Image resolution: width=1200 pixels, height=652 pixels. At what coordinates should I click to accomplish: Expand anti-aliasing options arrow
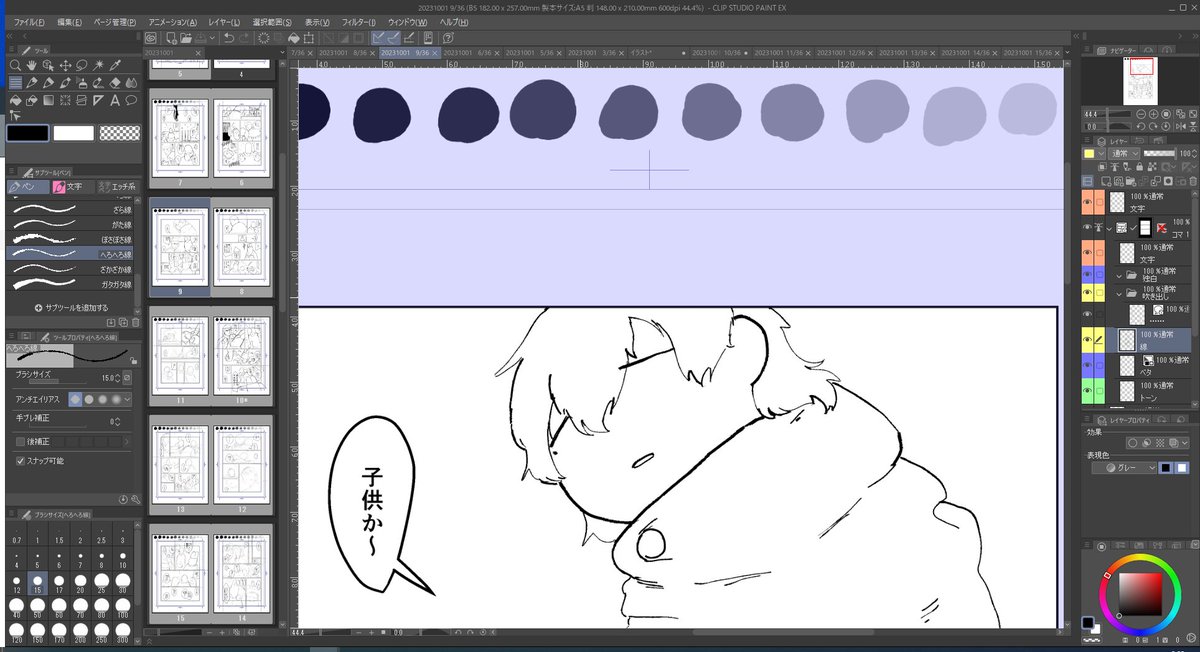(128, 399)
